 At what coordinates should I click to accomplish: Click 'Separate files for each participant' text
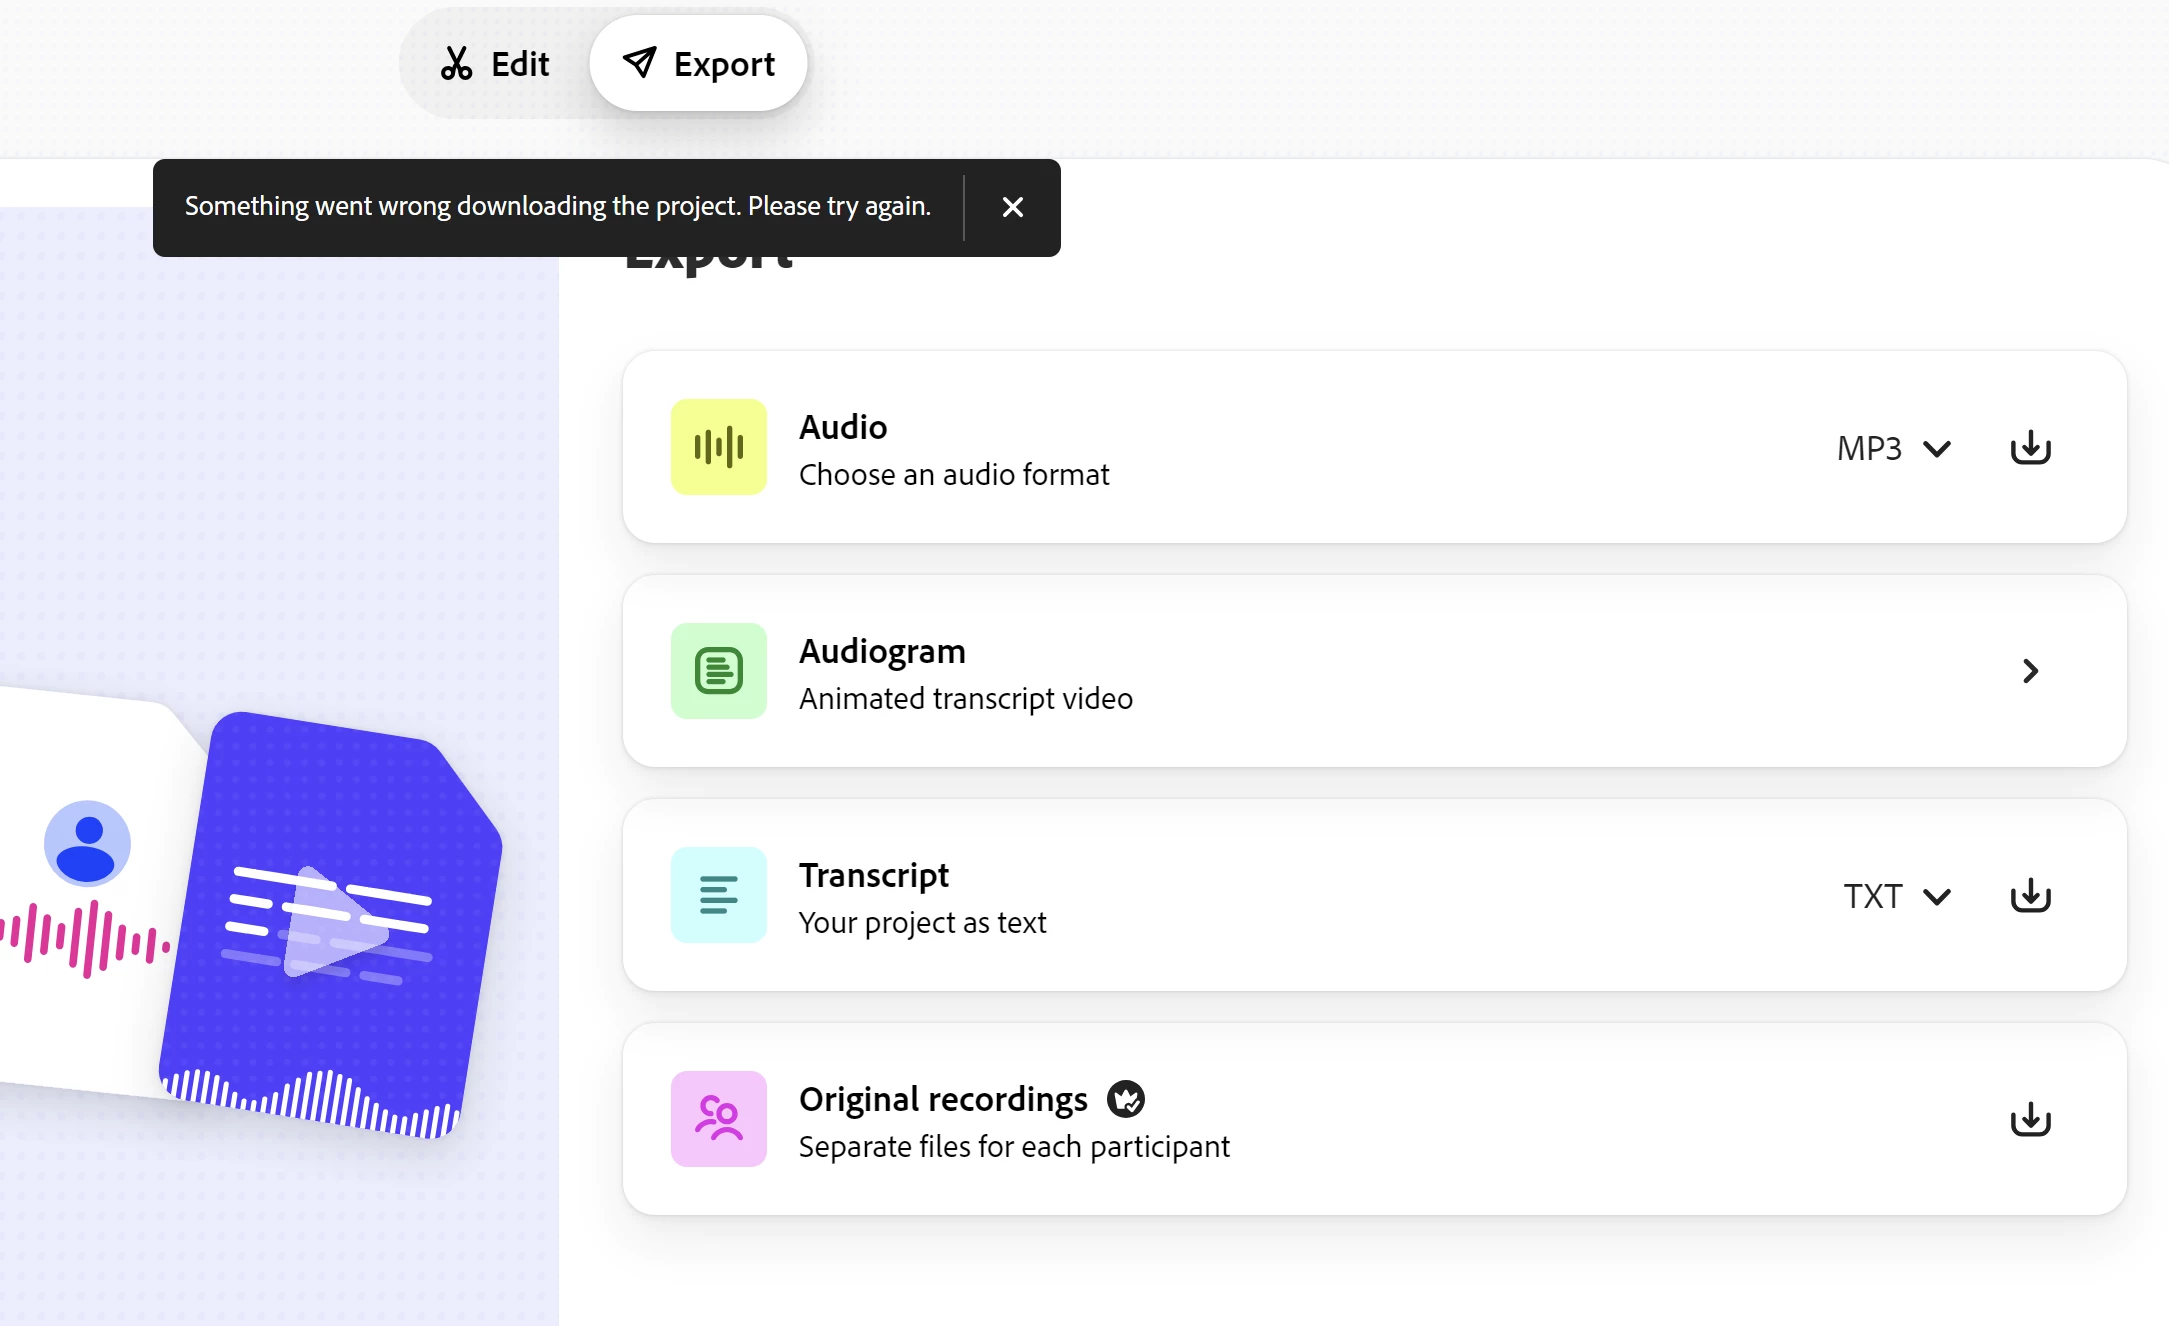tap(1014, 1146)
